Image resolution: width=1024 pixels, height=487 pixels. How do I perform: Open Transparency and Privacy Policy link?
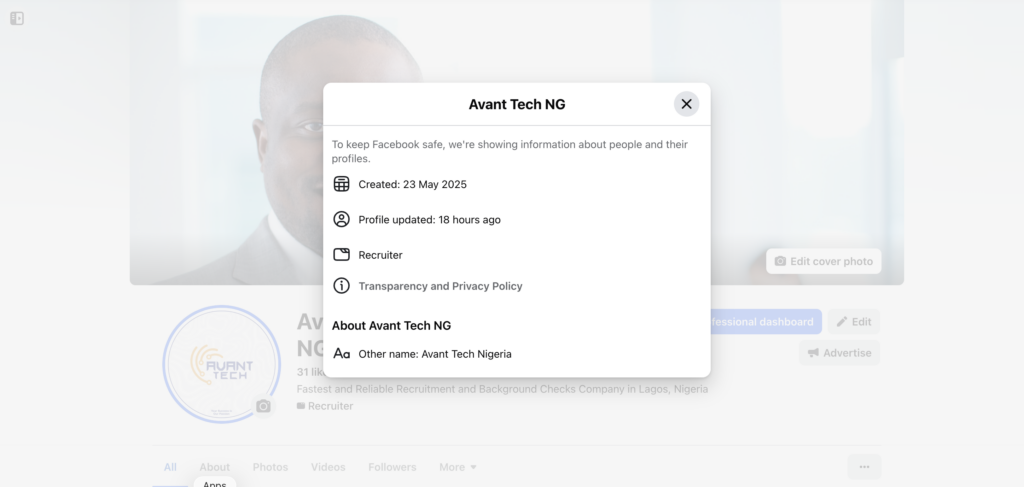tap(440, 286)
